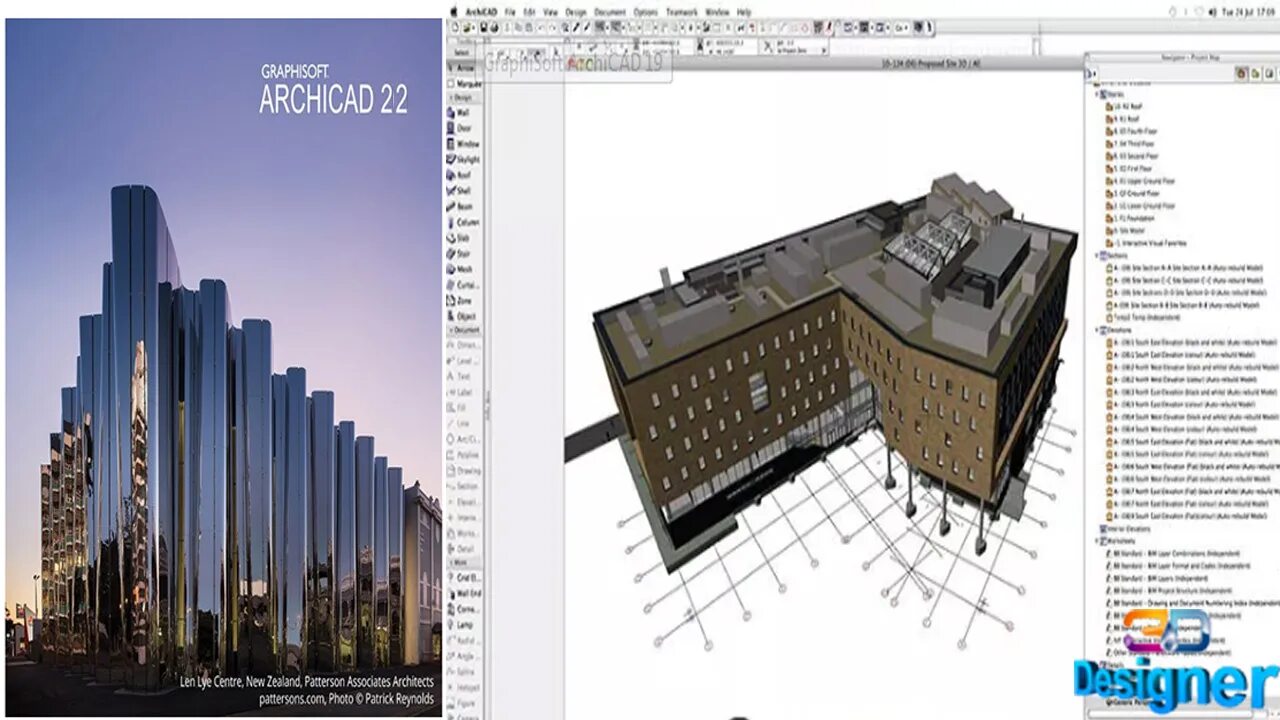This screenshot has width=1280, height=720.
Task: Select the Curtain Wall tool
Action: [x=465, y=285]
